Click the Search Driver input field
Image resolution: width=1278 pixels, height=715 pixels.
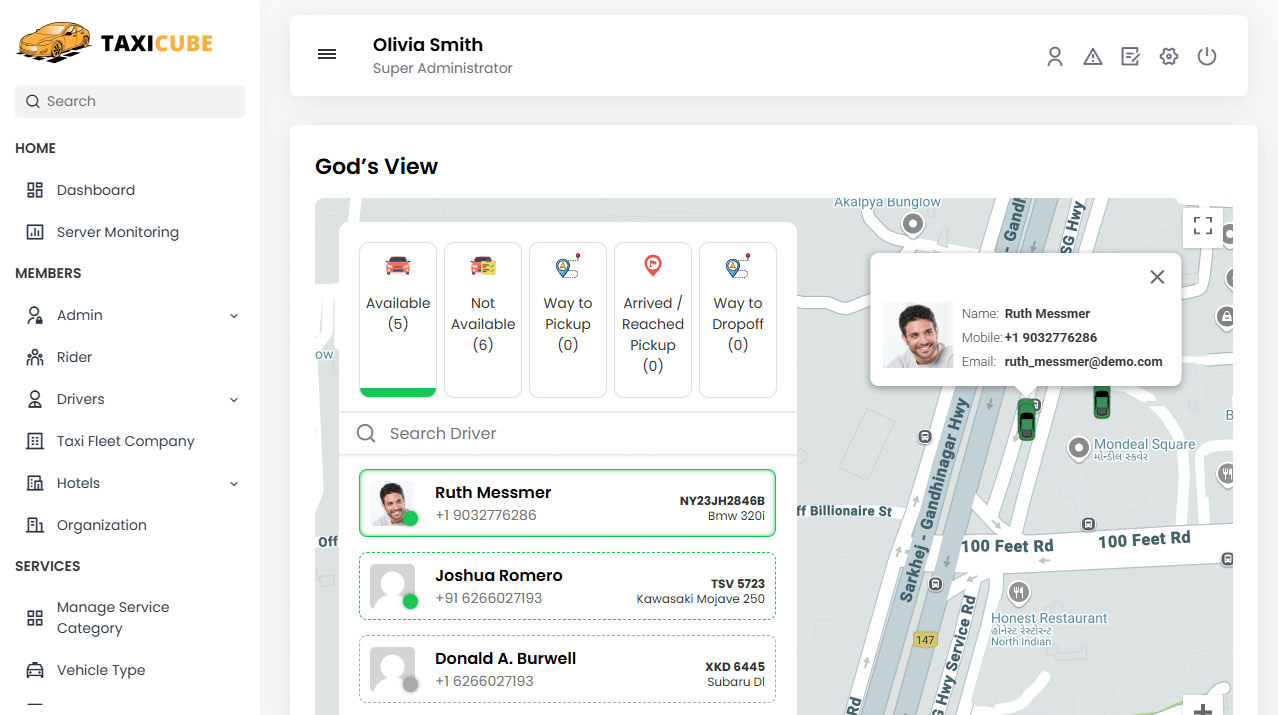pos(567,433)
